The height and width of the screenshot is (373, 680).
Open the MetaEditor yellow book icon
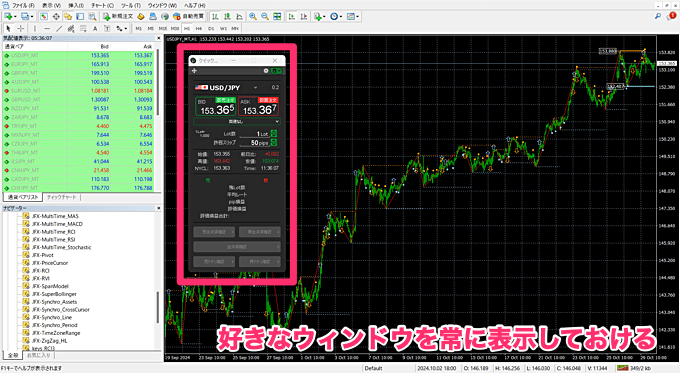tap(141, 16)
